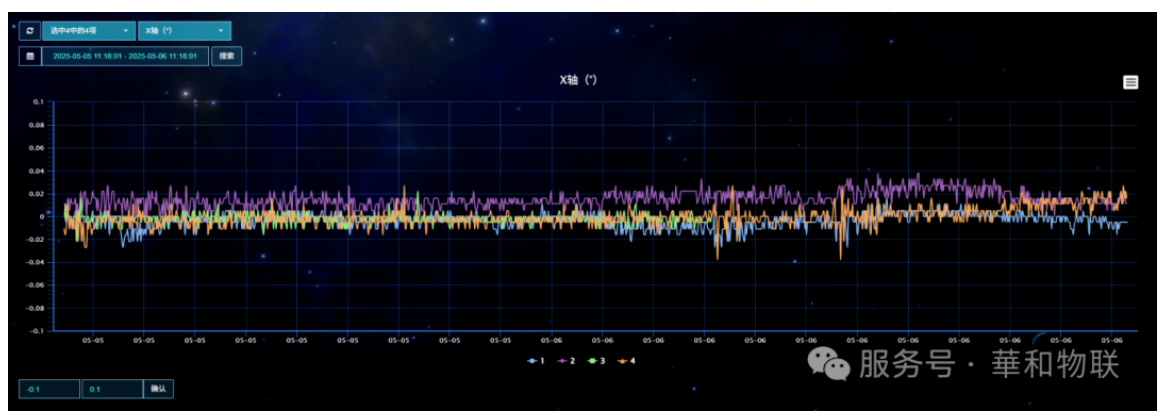The image size is (1172, 418).
Task: Click the '服务号 · 華和物联' watermark text
Action: pyautogui.click(x=987, y=364)
